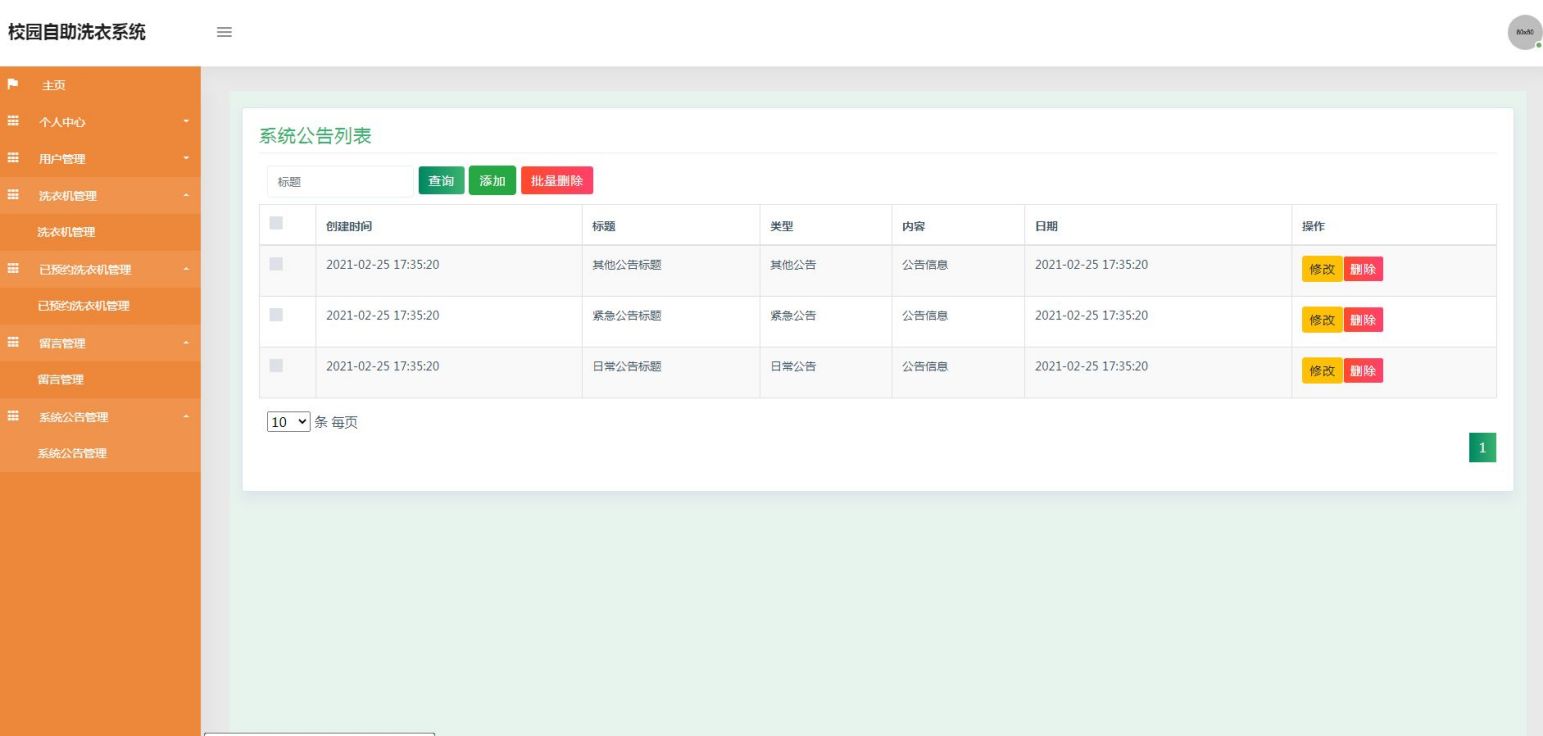
Task: Click the red 批量删除 button
Action: [557, 181]
